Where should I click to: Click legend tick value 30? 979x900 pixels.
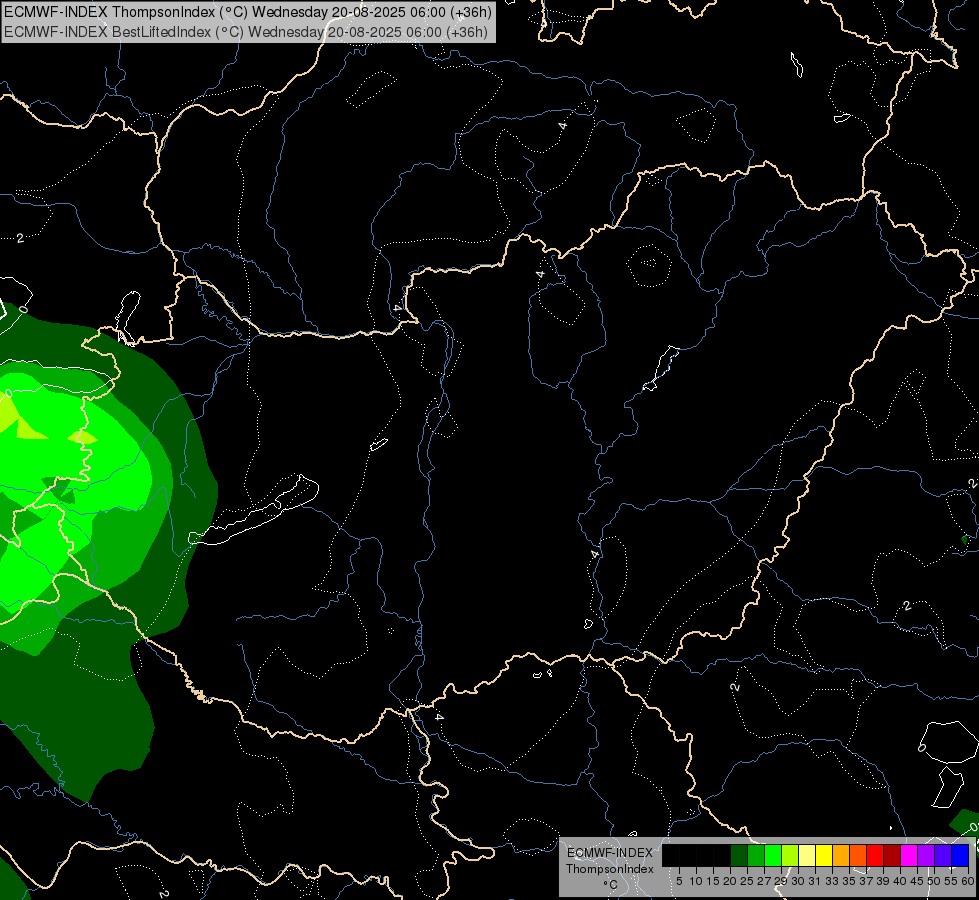pos(798,881)
